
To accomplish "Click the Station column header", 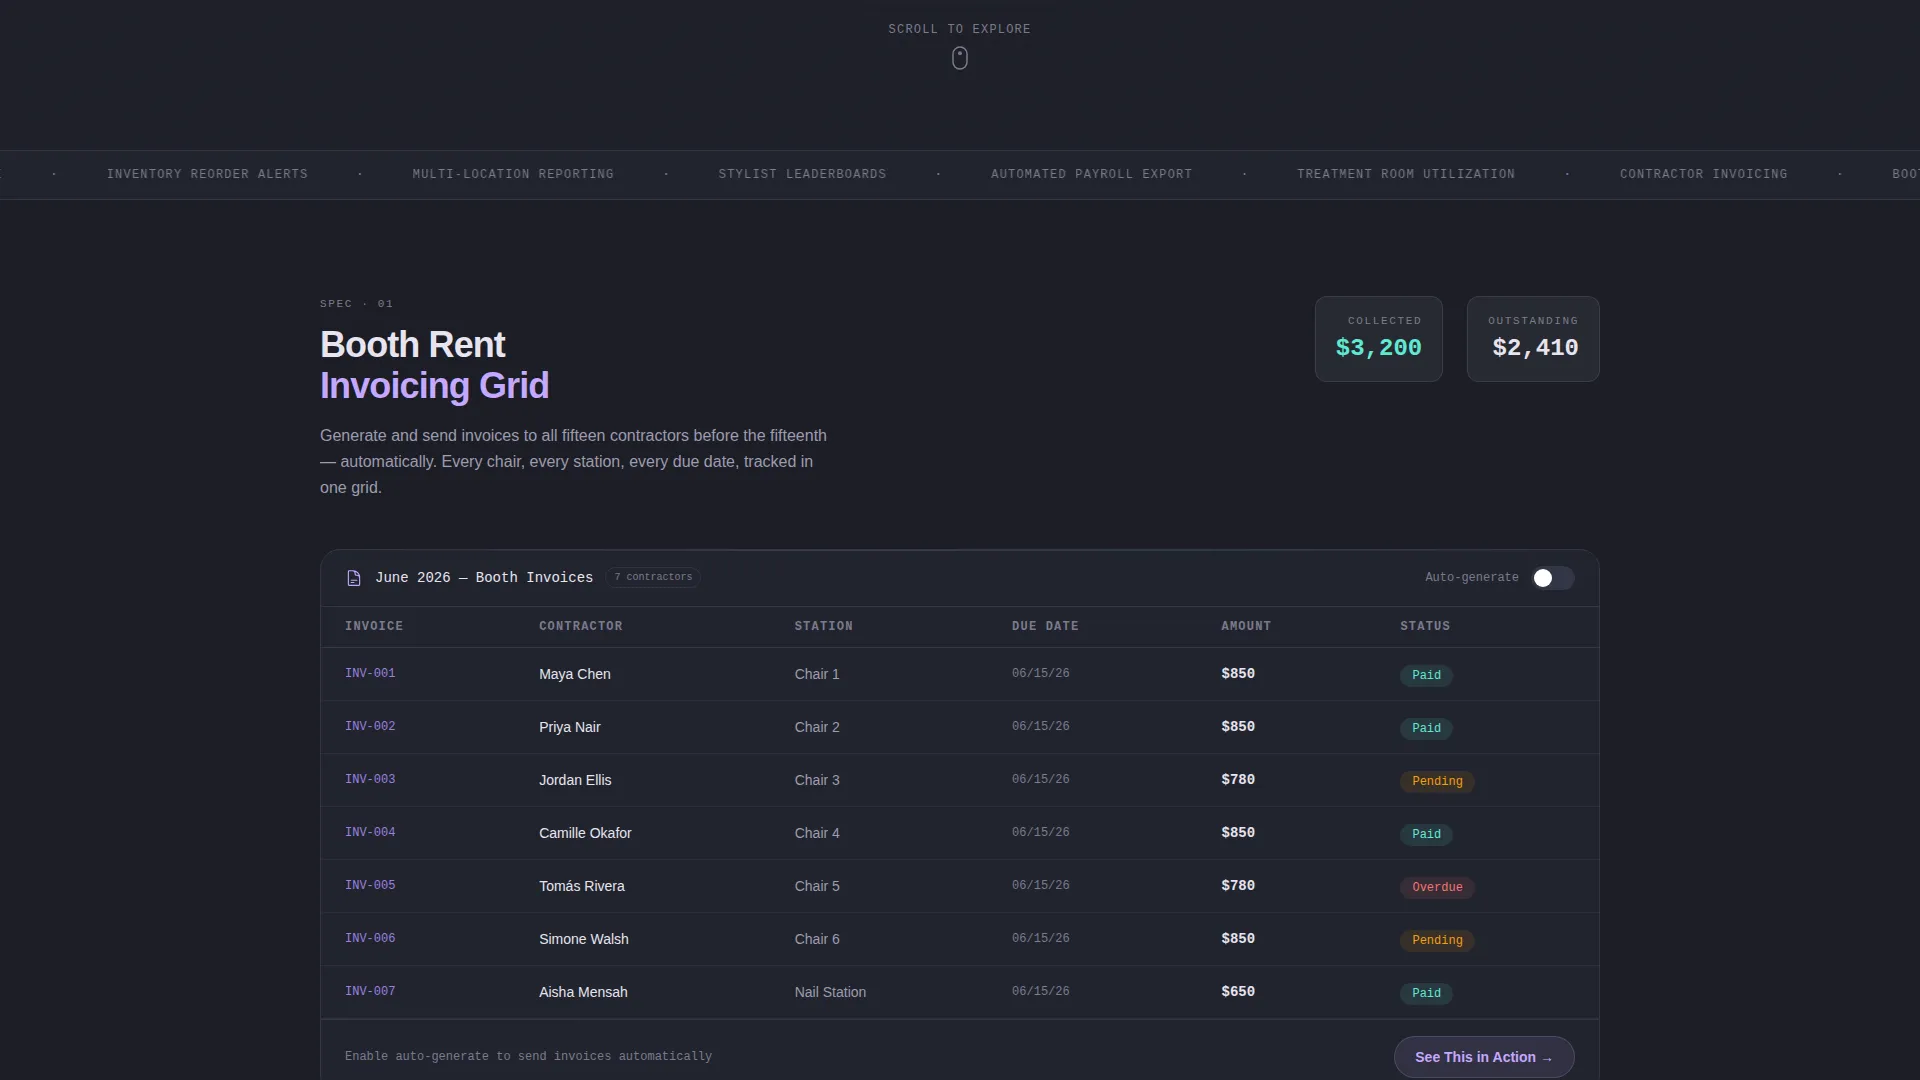I will coord(823,626).
